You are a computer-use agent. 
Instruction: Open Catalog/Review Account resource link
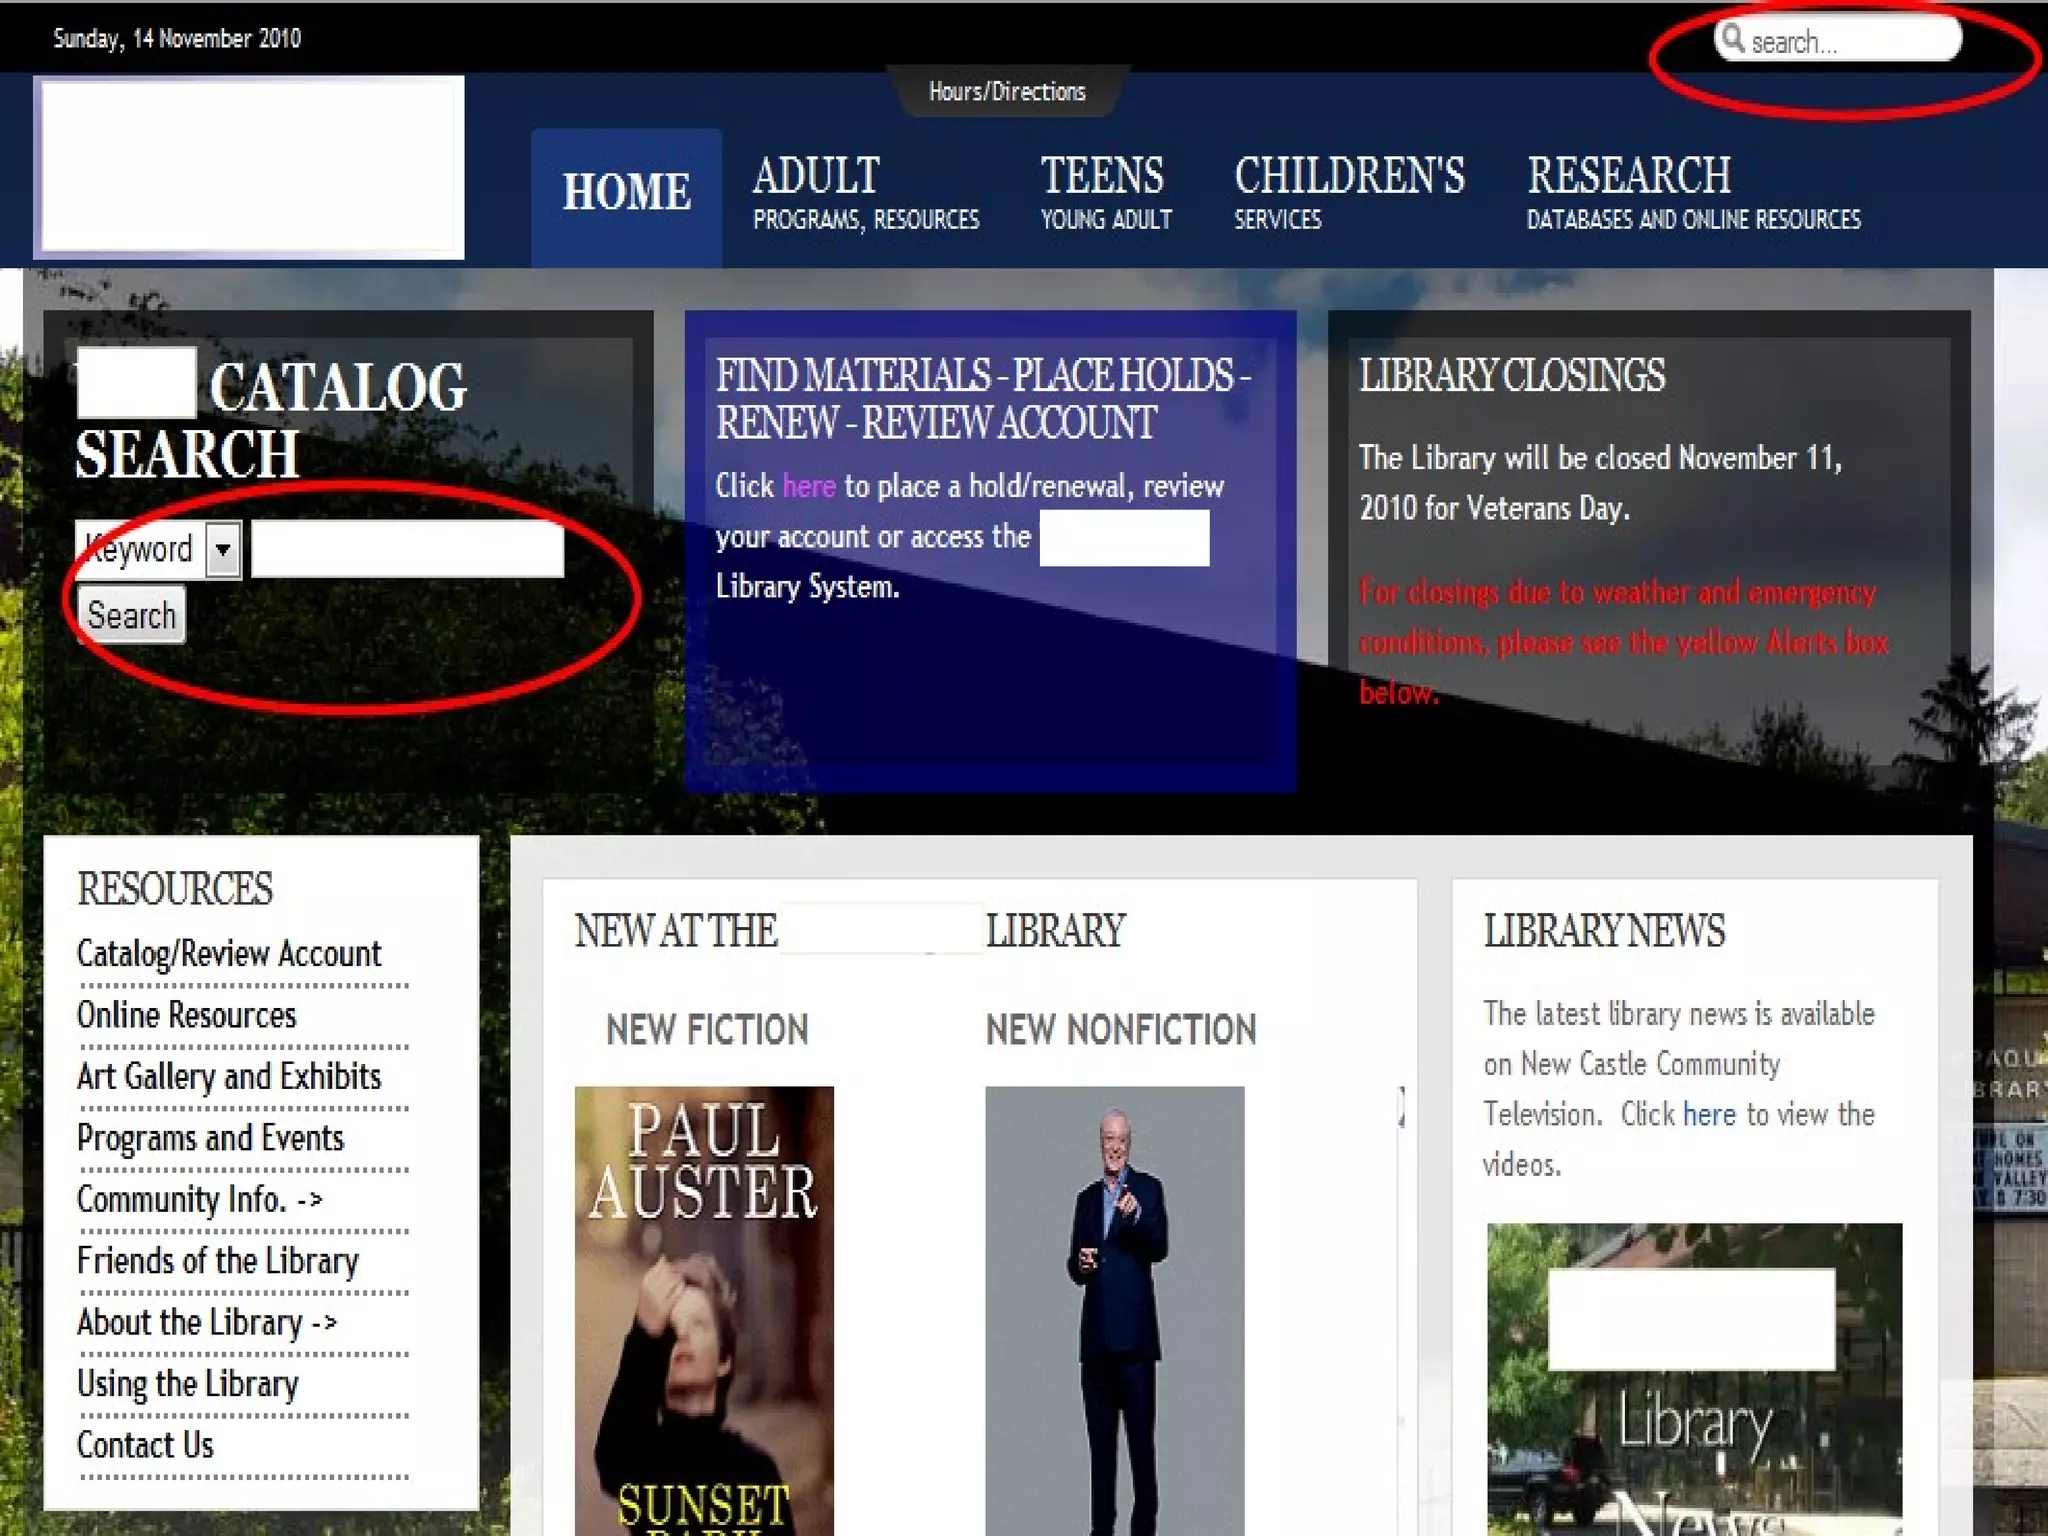tap(229, 954)
